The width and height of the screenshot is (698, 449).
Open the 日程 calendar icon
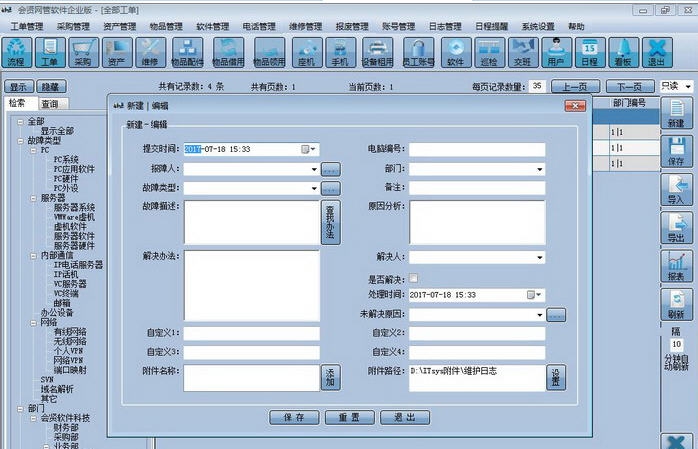click(590, 53)
